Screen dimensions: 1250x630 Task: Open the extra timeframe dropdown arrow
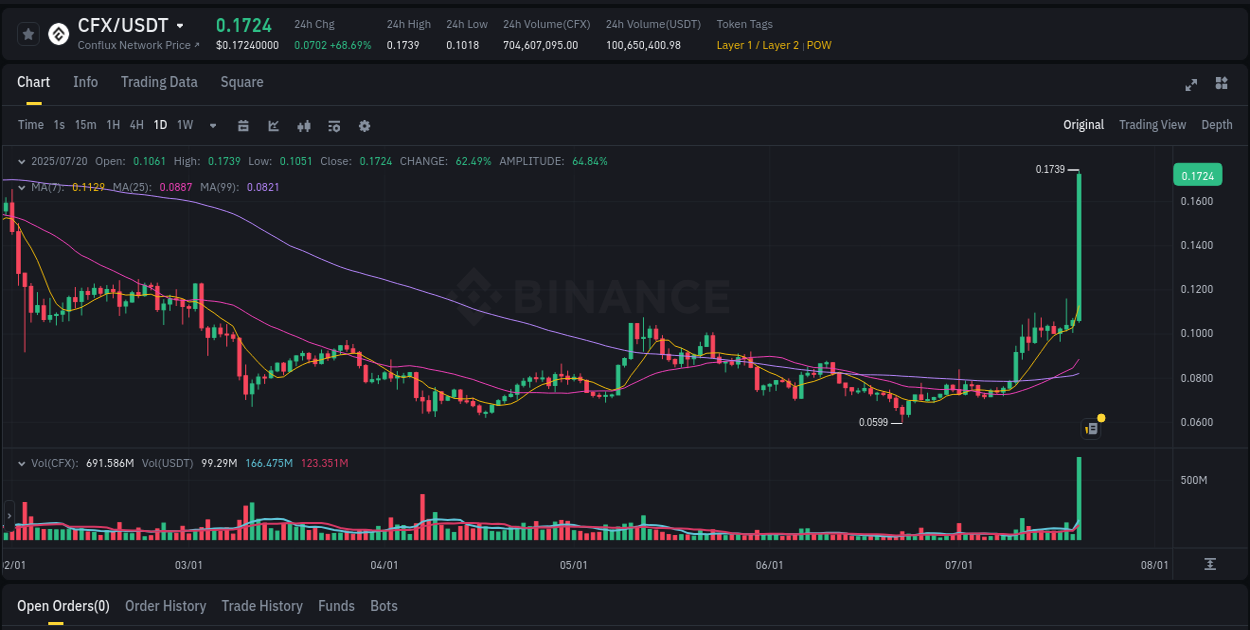(211, 126)
